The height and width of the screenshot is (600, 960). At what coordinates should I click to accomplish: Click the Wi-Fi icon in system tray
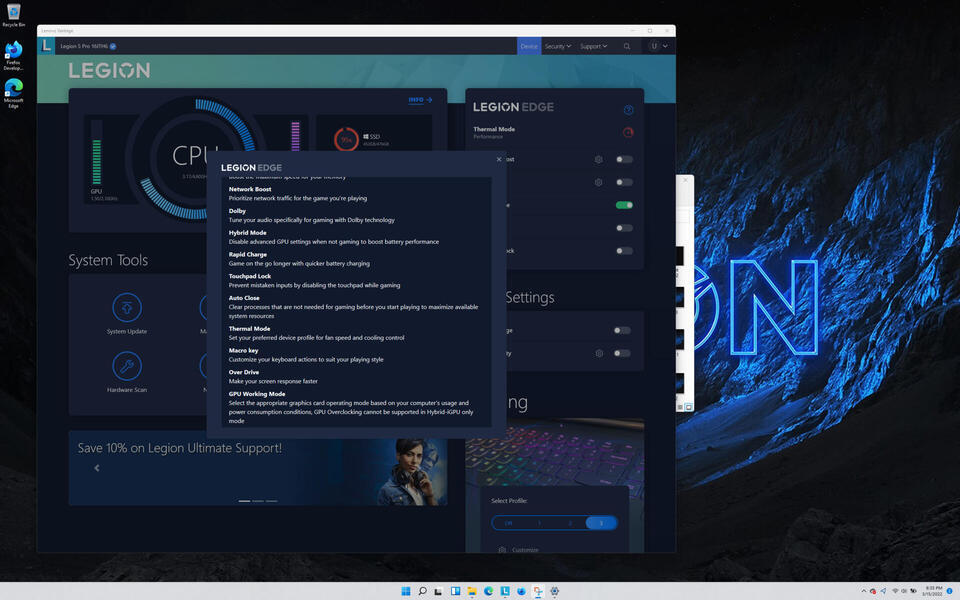[x=895, y=591]
